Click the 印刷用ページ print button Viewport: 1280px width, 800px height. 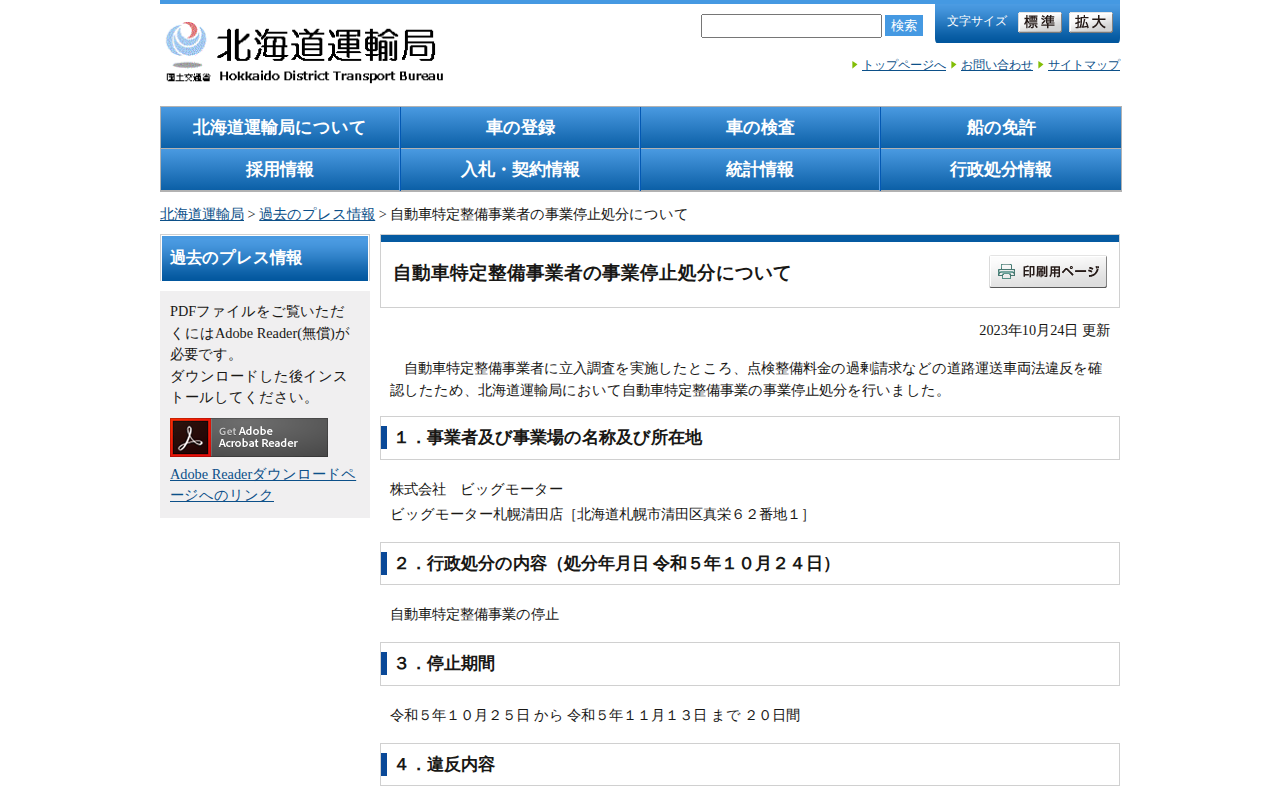click(1048, 272)
